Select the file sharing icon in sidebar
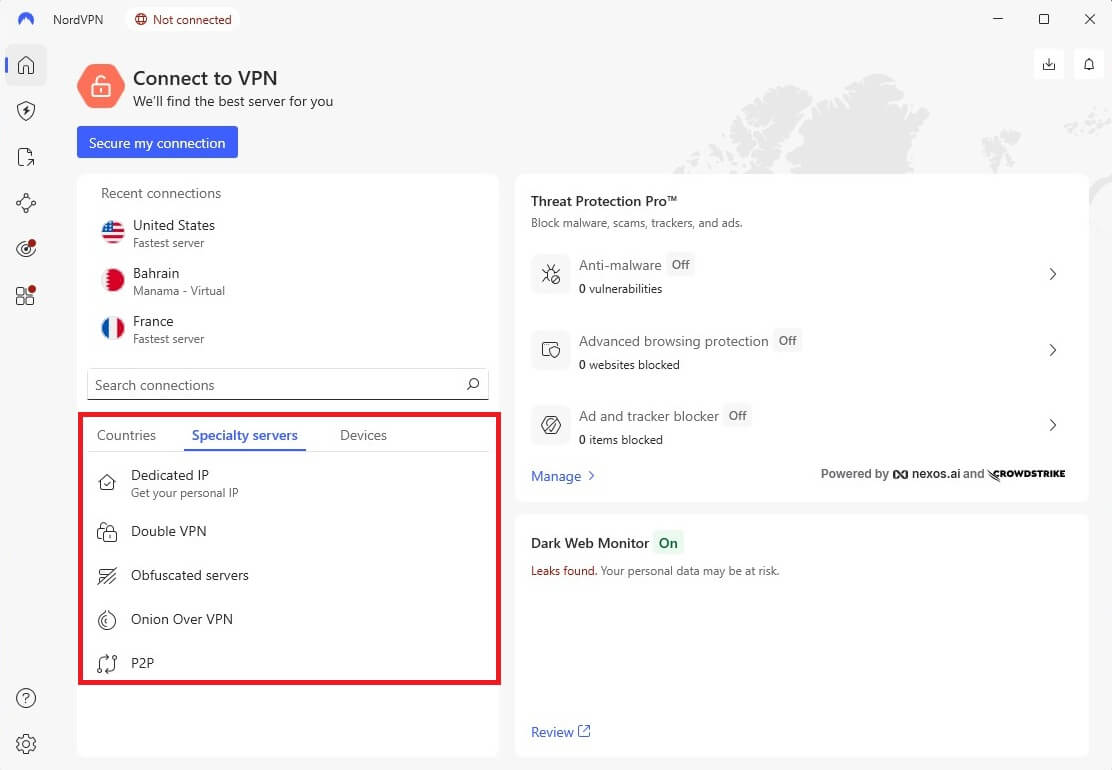This screenshot has height=770, width=1112. [x=25, y=156]
